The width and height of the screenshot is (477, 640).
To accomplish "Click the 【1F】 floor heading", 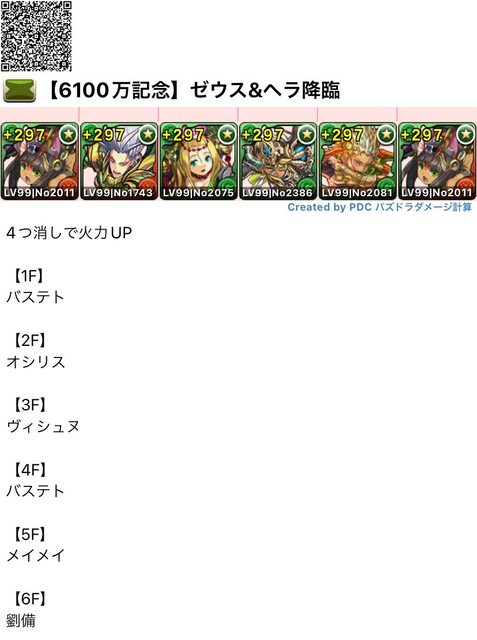I will 28,276.
